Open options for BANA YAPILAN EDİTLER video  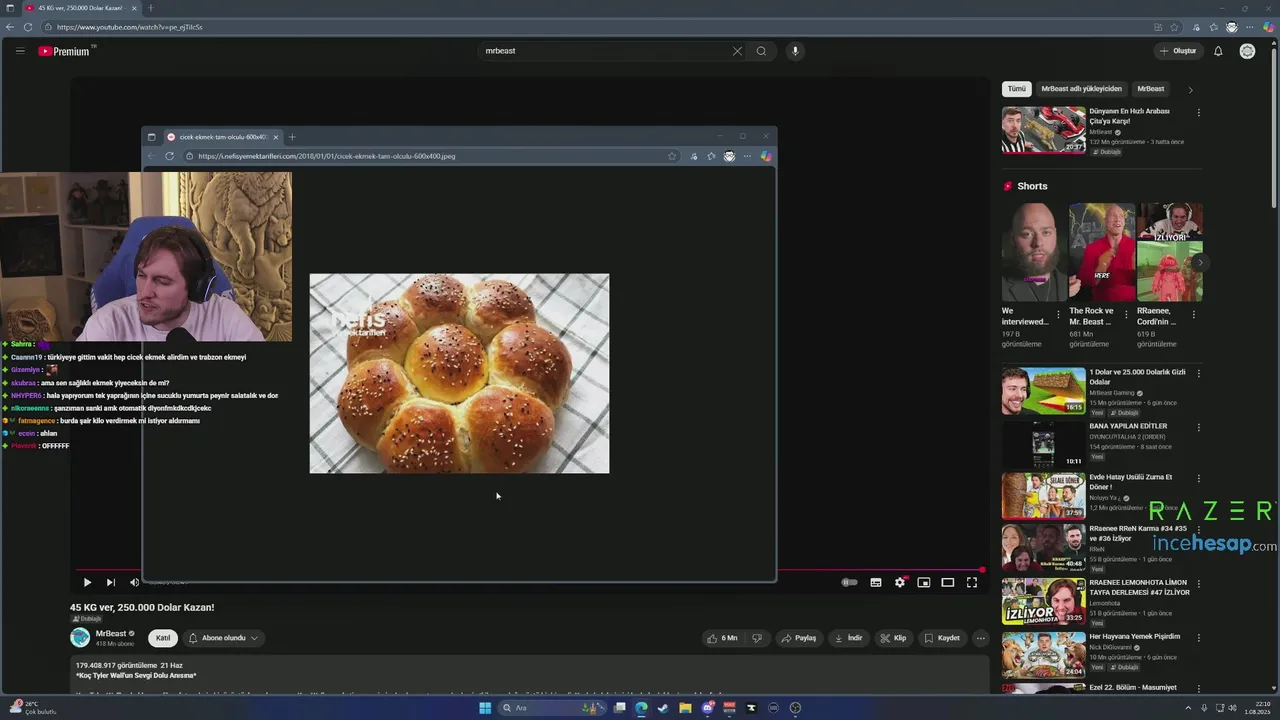click(x=1198, y=428)
